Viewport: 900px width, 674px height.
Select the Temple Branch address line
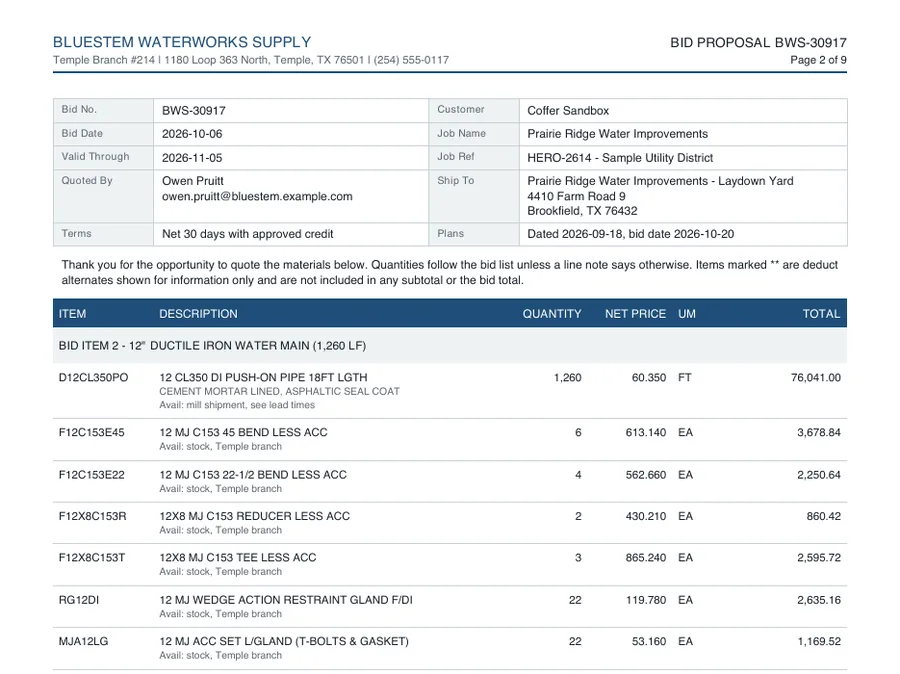[251, 60]
